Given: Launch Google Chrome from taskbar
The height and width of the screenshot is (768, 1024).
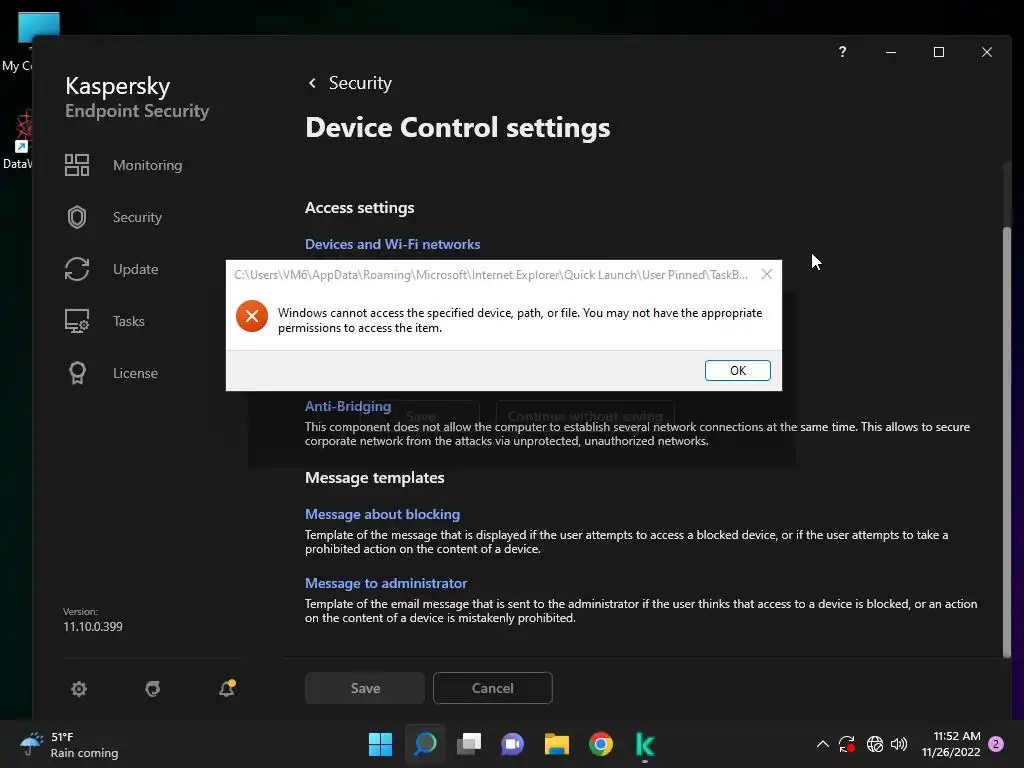Looking at the screenshot, I should coord(601,744).
